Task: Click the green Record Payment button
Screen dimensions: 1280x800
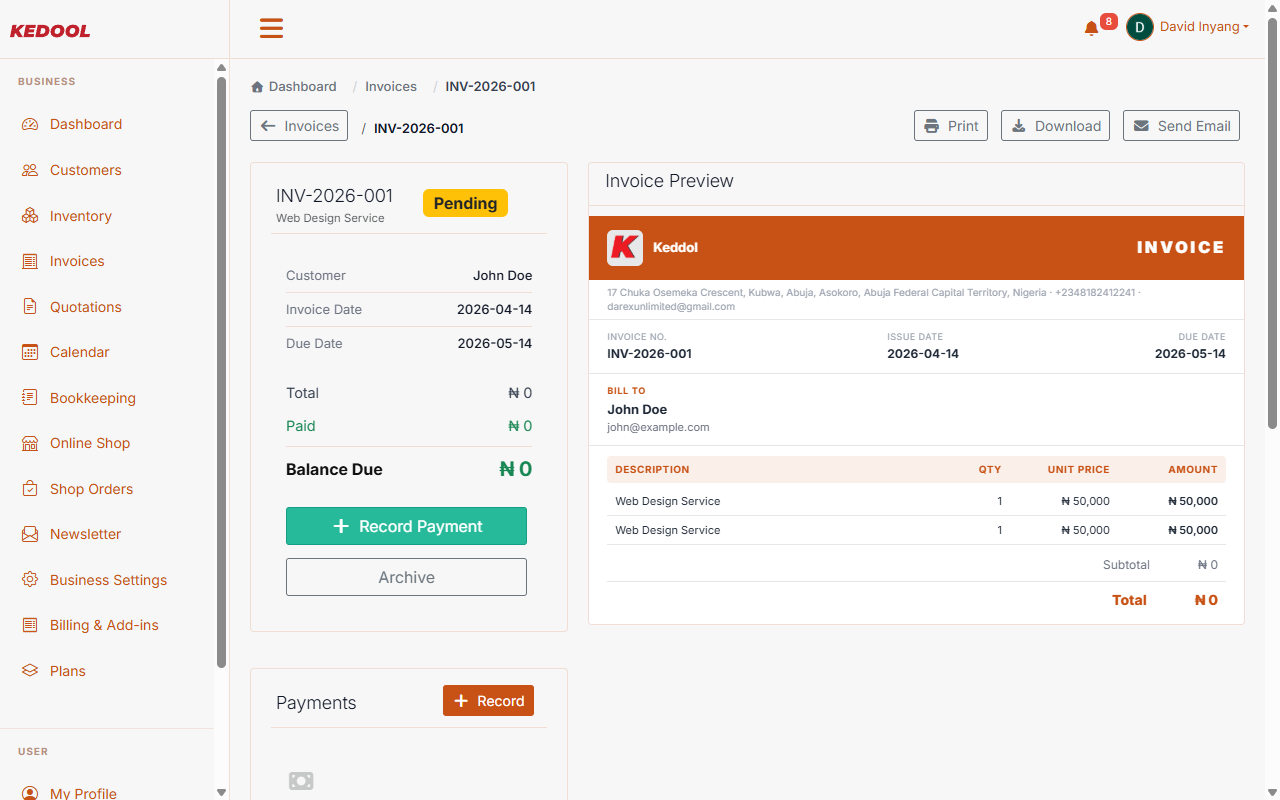Action: click(x=406, y=526)
